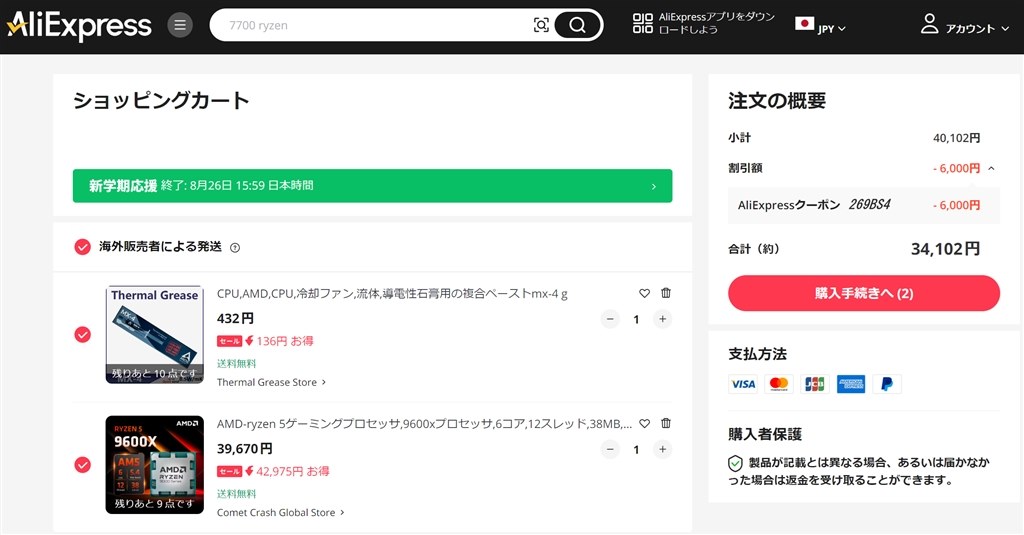Click the search field with 7700 ryzen

pos(379,25)
